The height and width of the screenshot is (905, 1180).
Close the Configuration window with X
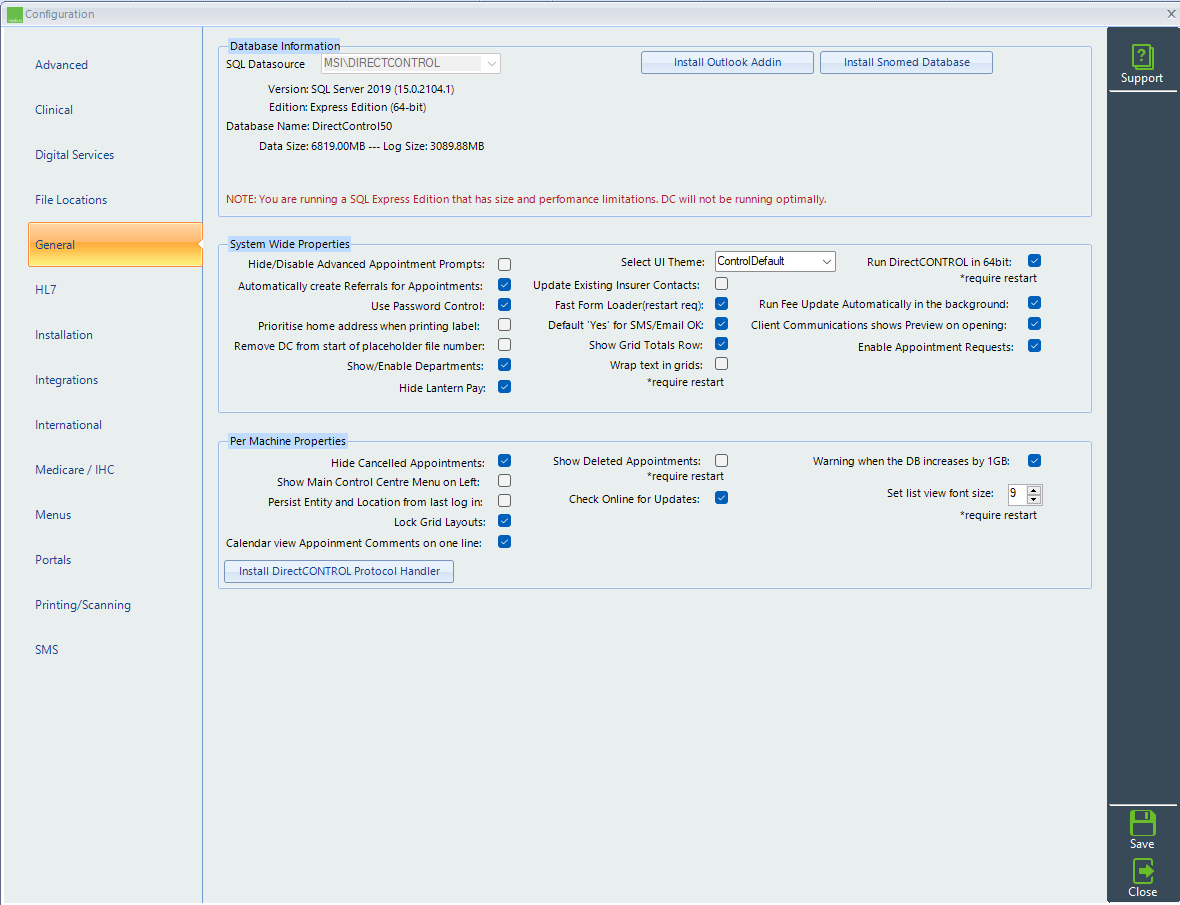(x=1171, y=14)
